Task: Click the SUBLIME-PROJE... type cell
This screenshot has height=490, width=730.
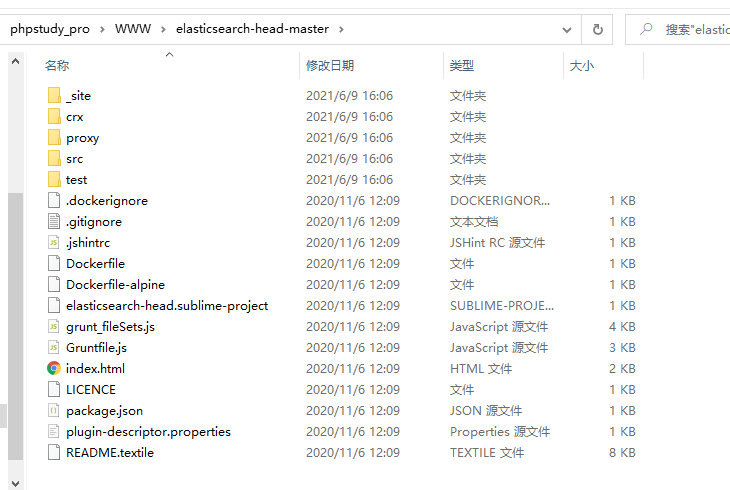Action: click(502, 306)
